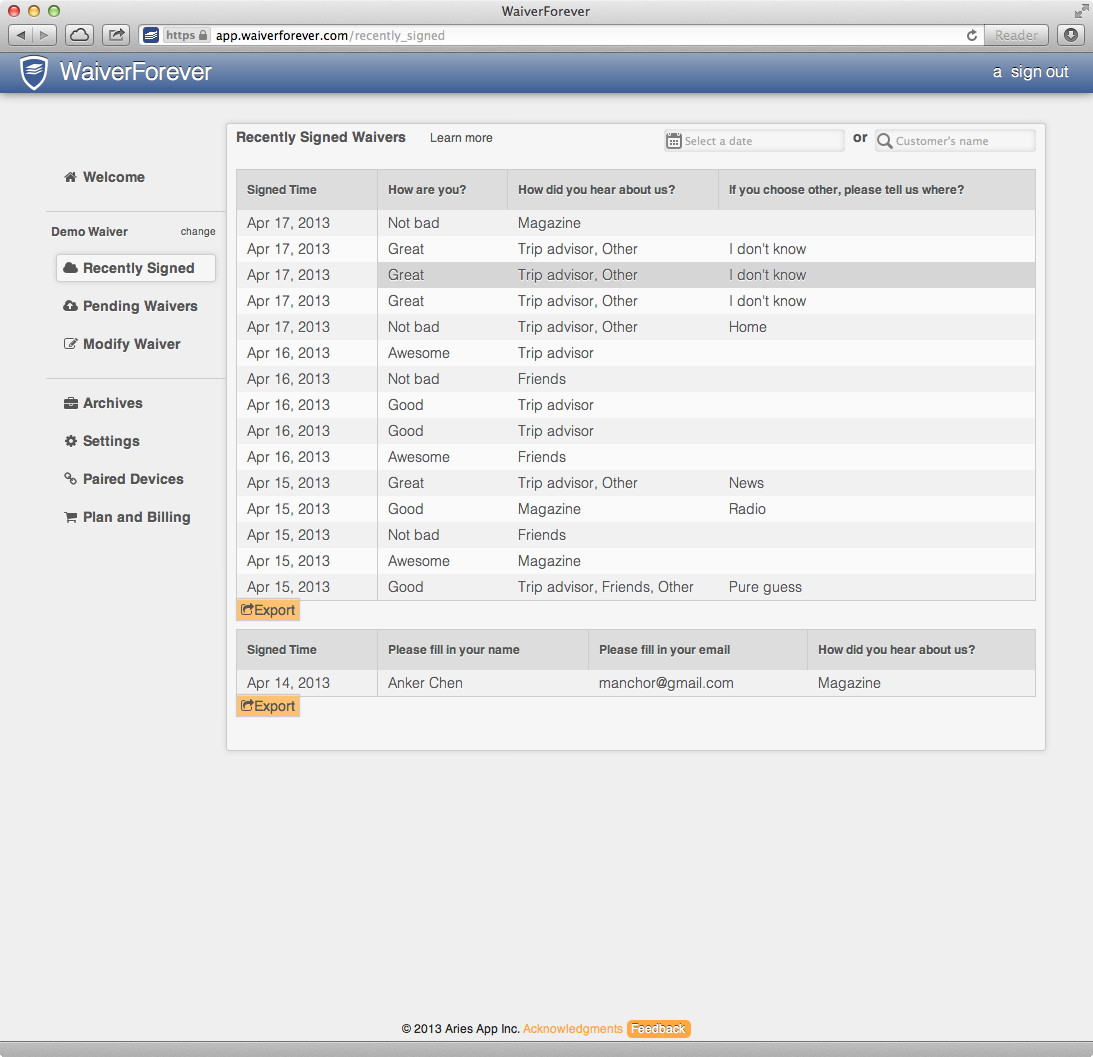Click the link icon beside Paired Devices
1093x1057 pixels.
[70, 478]
